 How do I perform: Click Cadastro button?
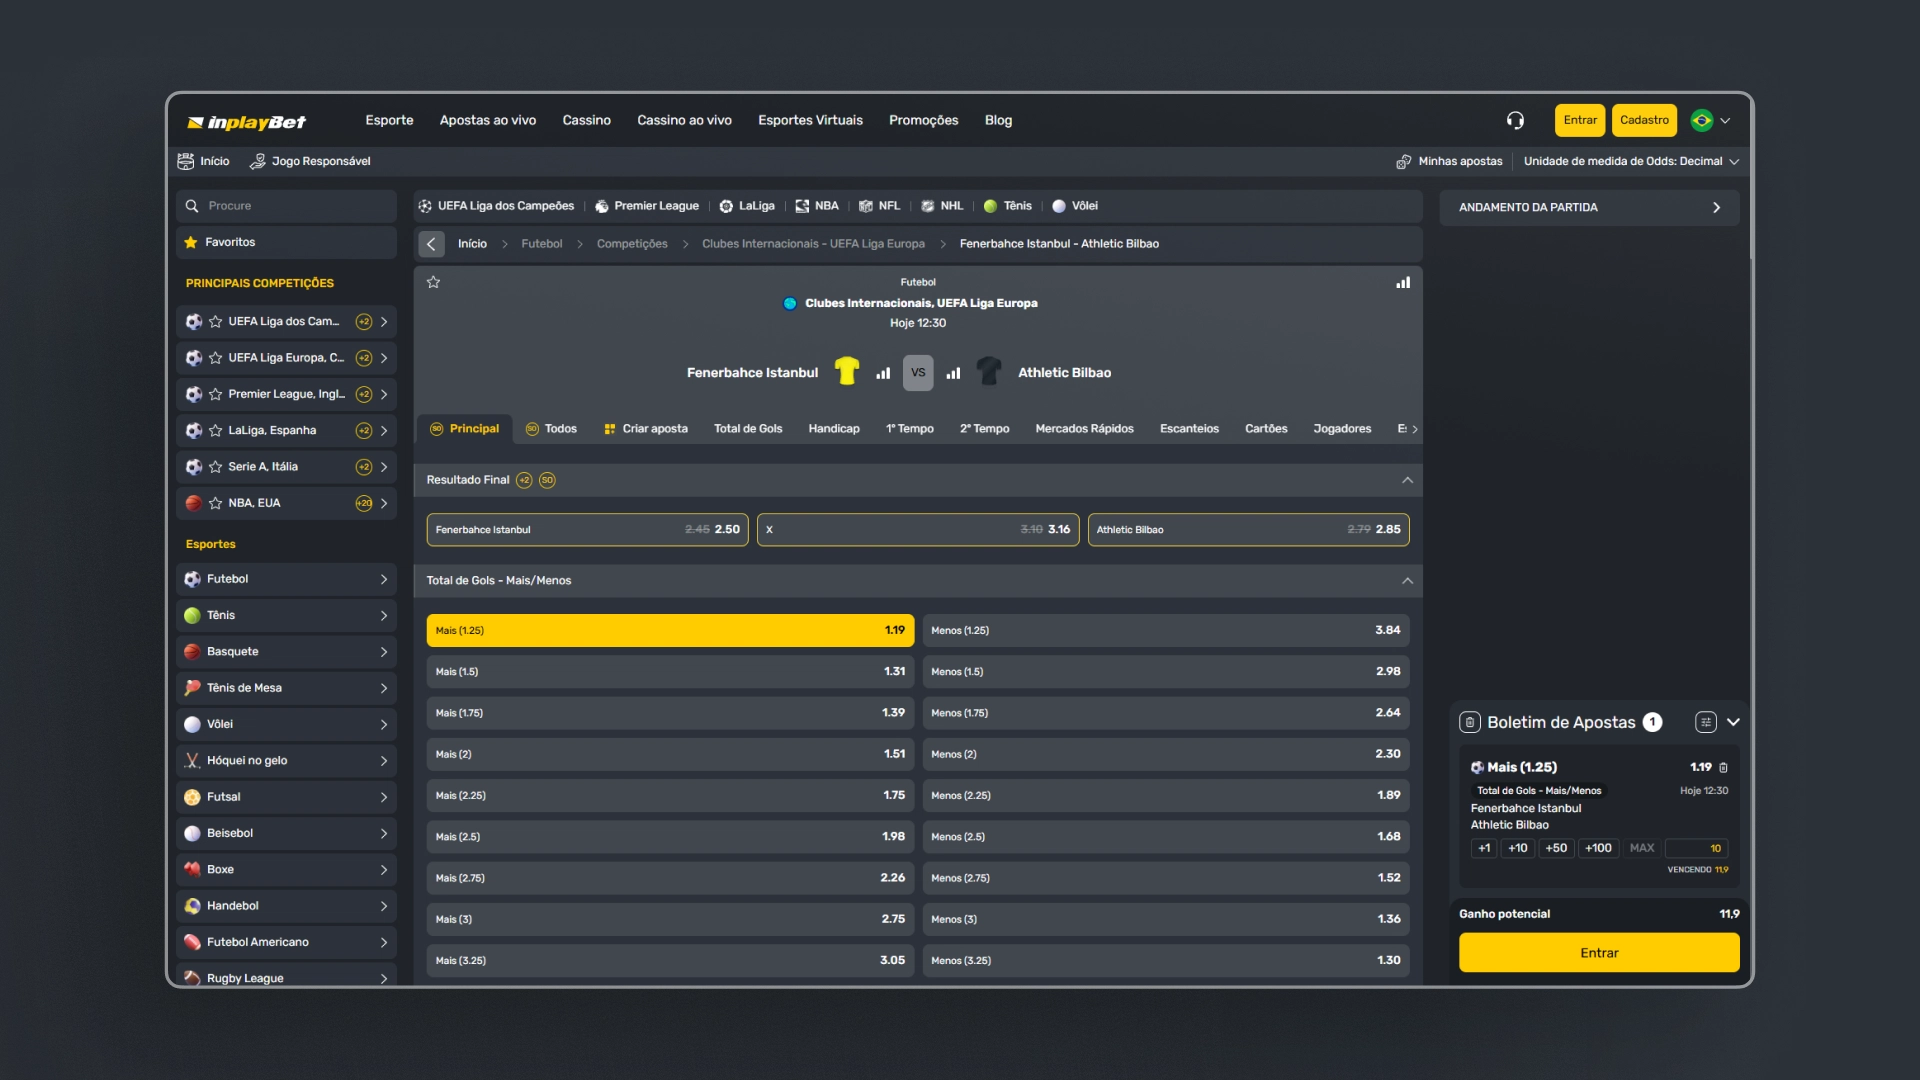(x=1644, y=120)
